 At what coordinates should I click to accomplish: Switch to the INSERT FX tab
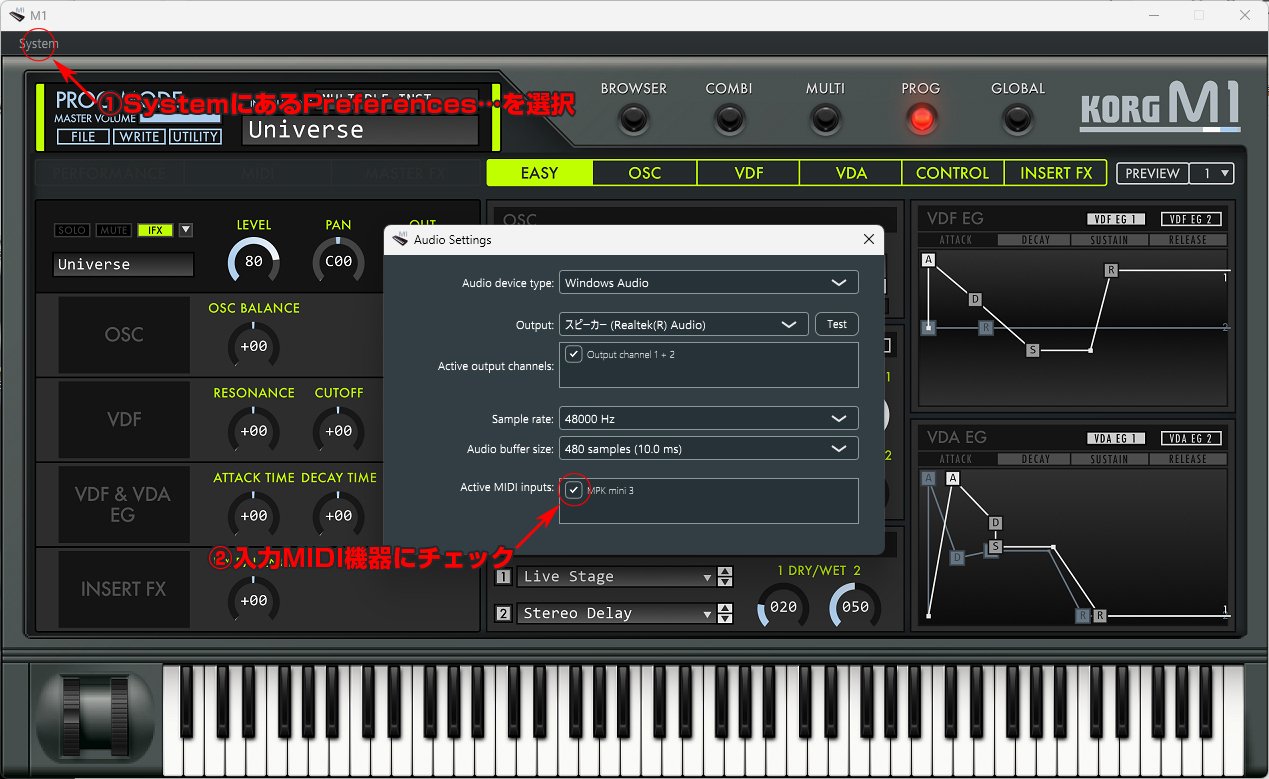tap(1056, 173)
